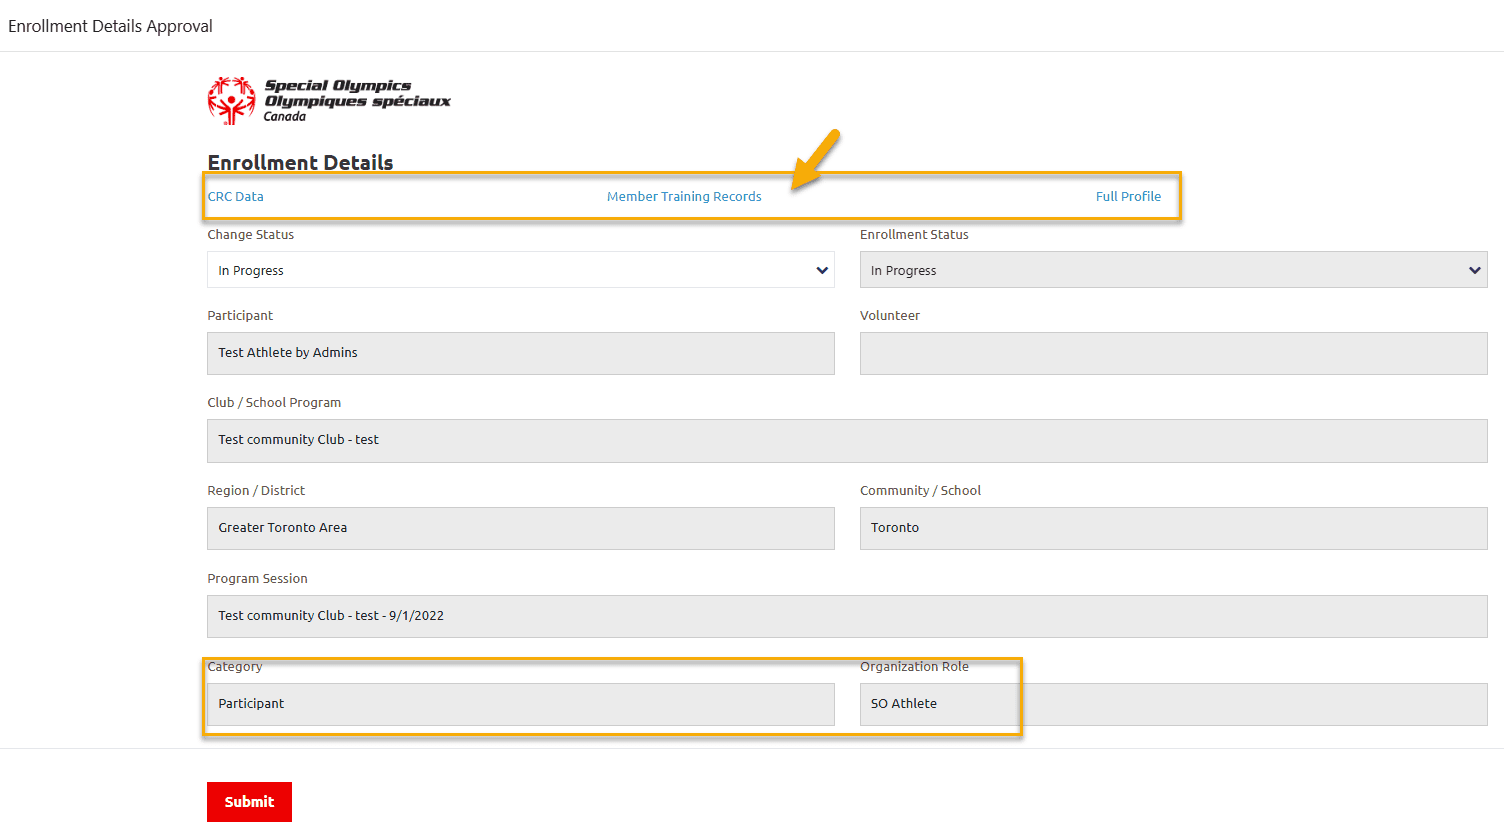Click the Club / School Program field

click(847, 441)
